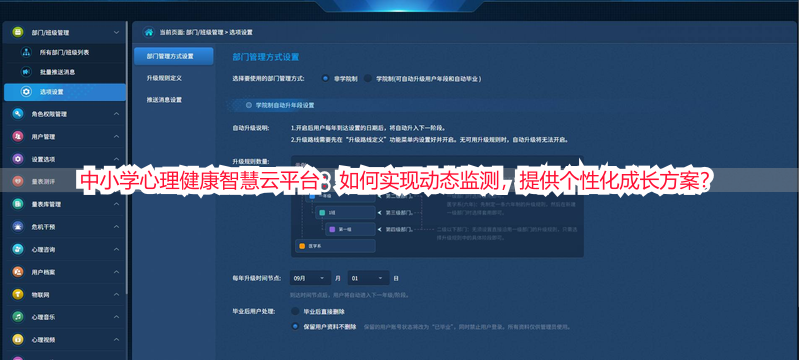Click the 心理咨询 chat icon
Viewport: 799px width, 360px height.
18,249
